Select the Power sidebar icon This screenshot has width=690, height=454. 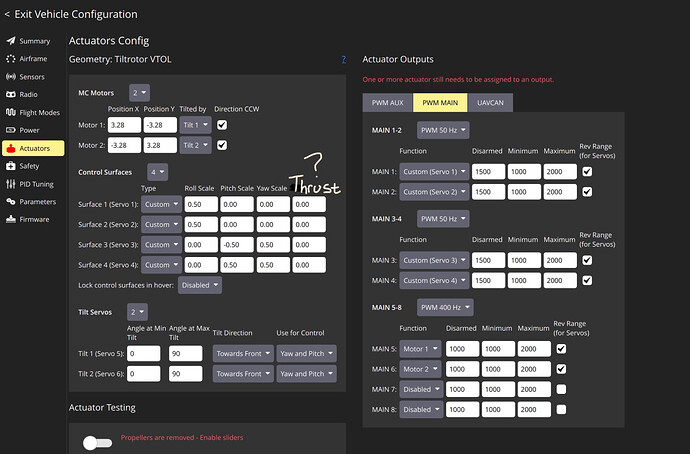11,130
